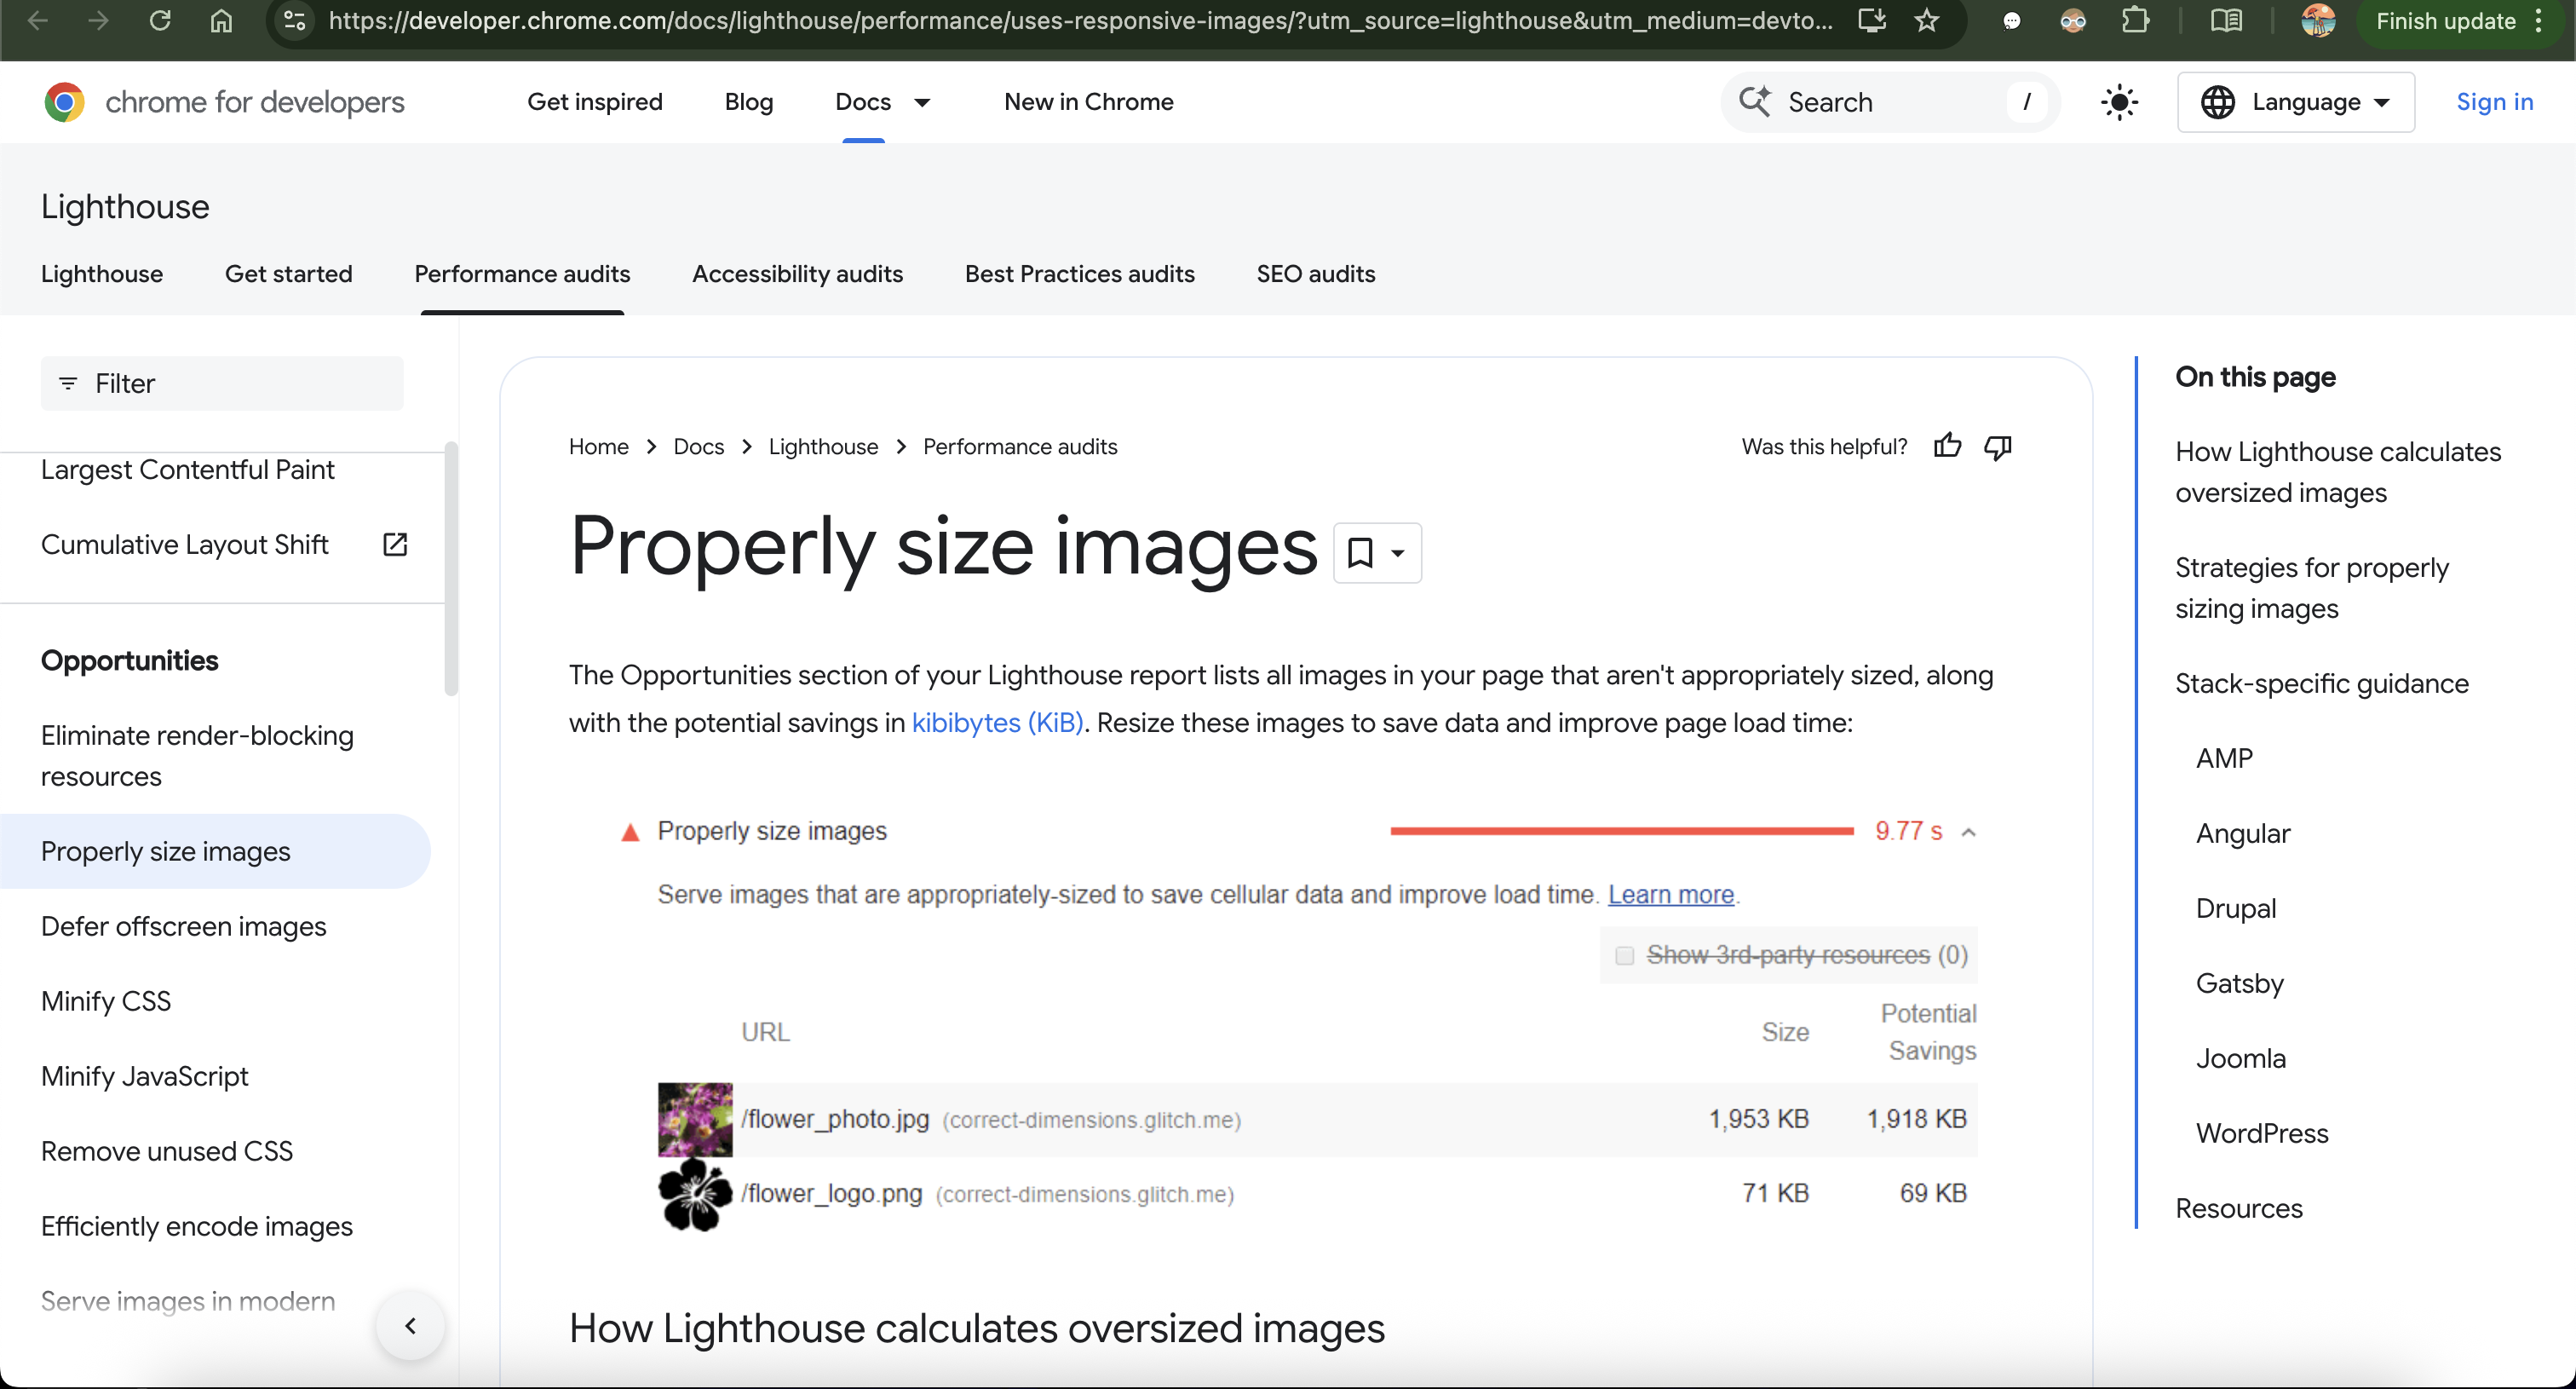Screen dimensions: 2576x1389
Task: Click the Chrome for Developers logo
Action: click(x=224, y=102)
